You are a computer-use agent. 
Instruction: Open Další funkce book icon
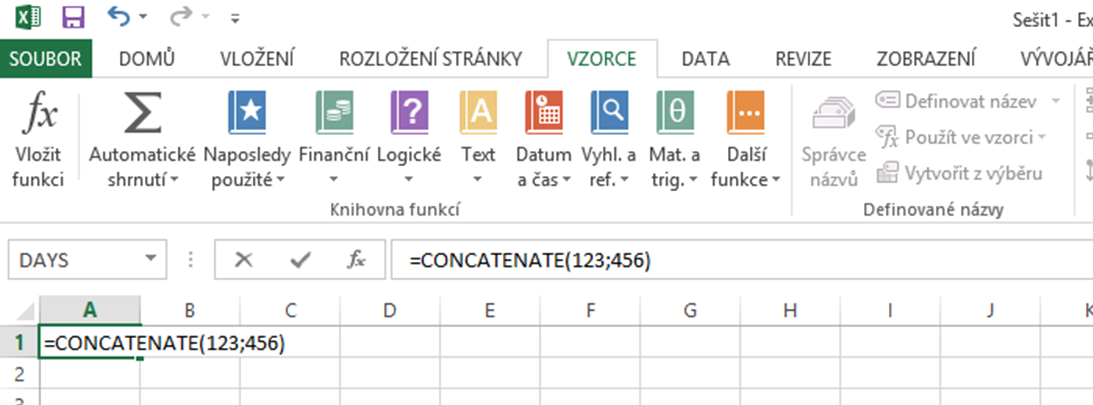(745, 113)
